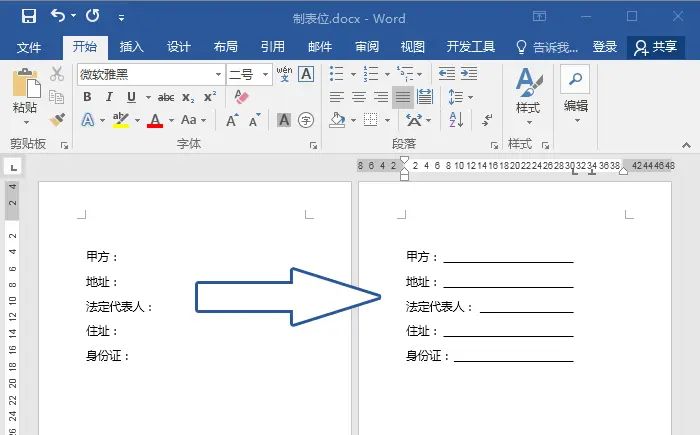Click the 共享 share button
Screen dimensions: 700x435
(x=656, y=47)
